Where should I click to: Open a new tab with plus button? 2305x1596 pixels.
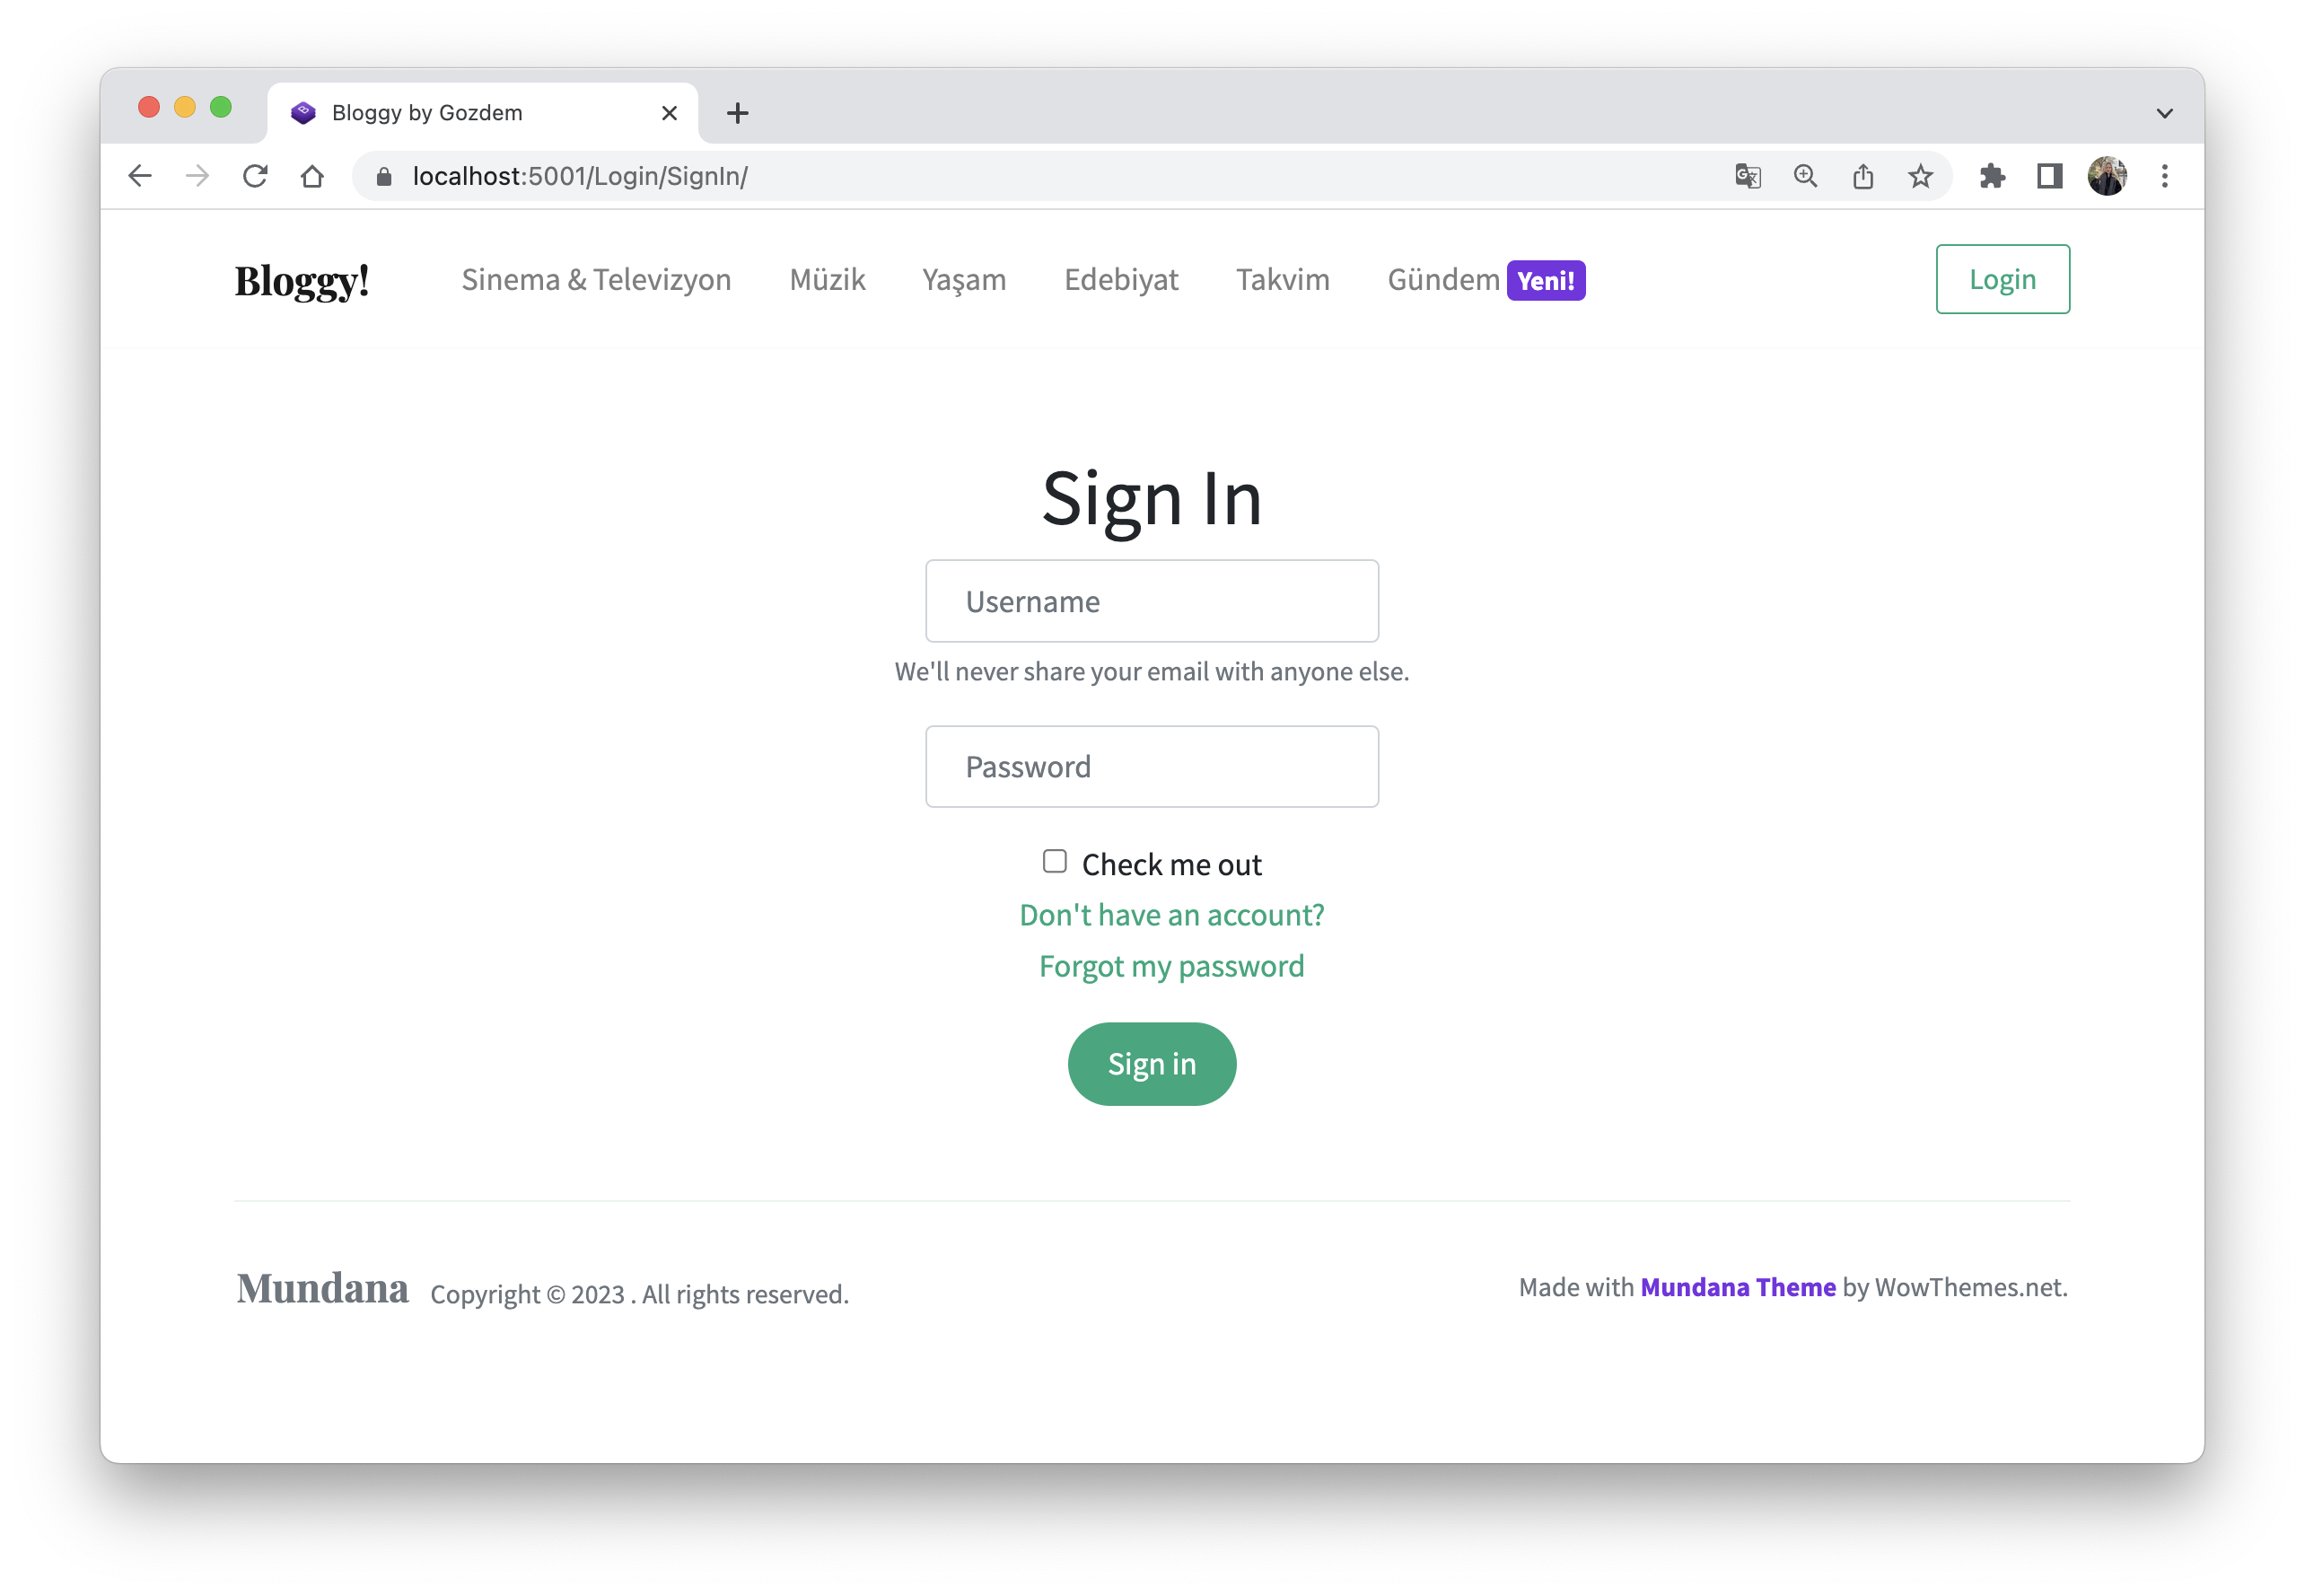(x=737, y=113)
